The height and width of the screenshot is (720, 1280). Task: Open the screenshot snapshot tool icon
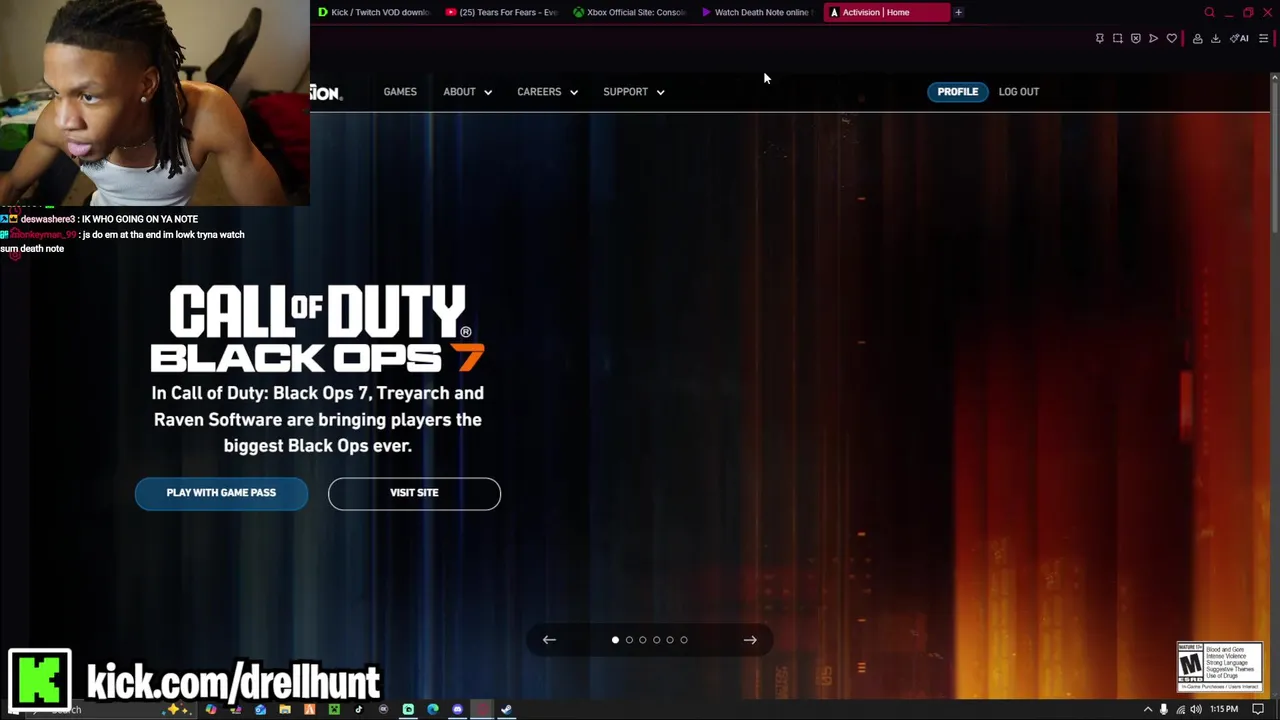[x=1118, y=38]
